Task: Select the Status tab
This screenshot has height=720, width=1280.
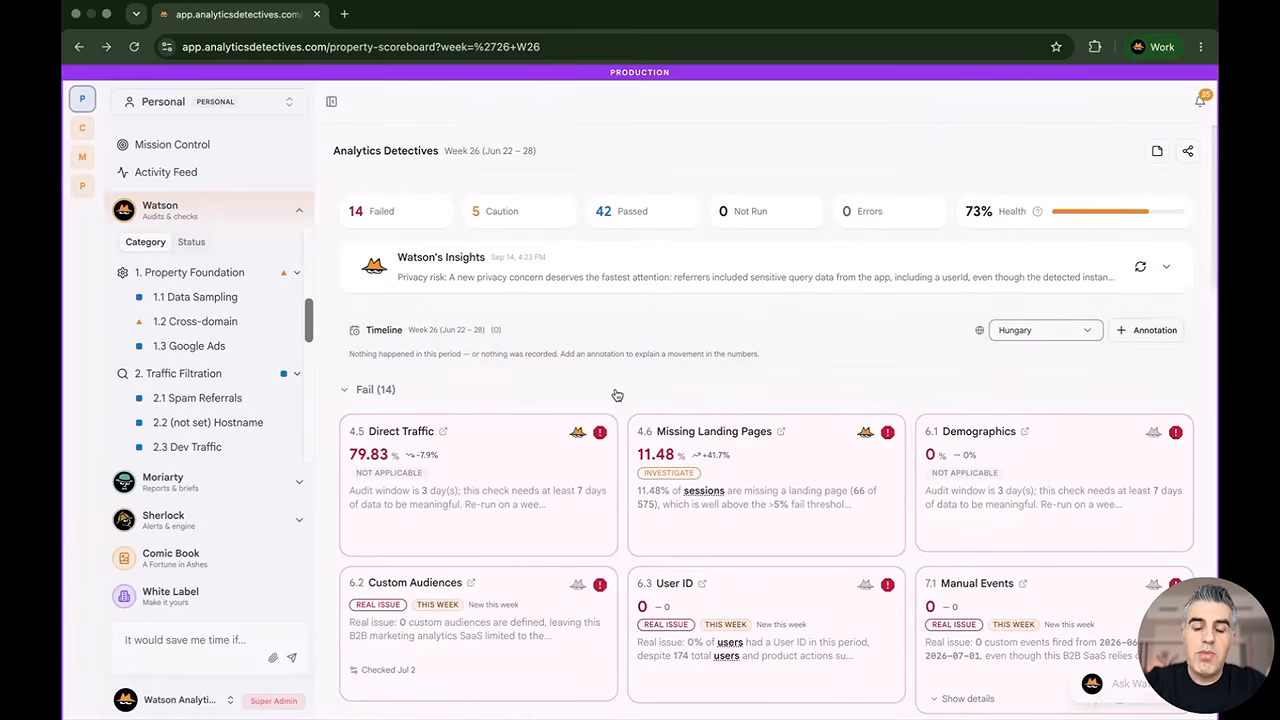Action: pyautogui.click(x=191, y=242)
